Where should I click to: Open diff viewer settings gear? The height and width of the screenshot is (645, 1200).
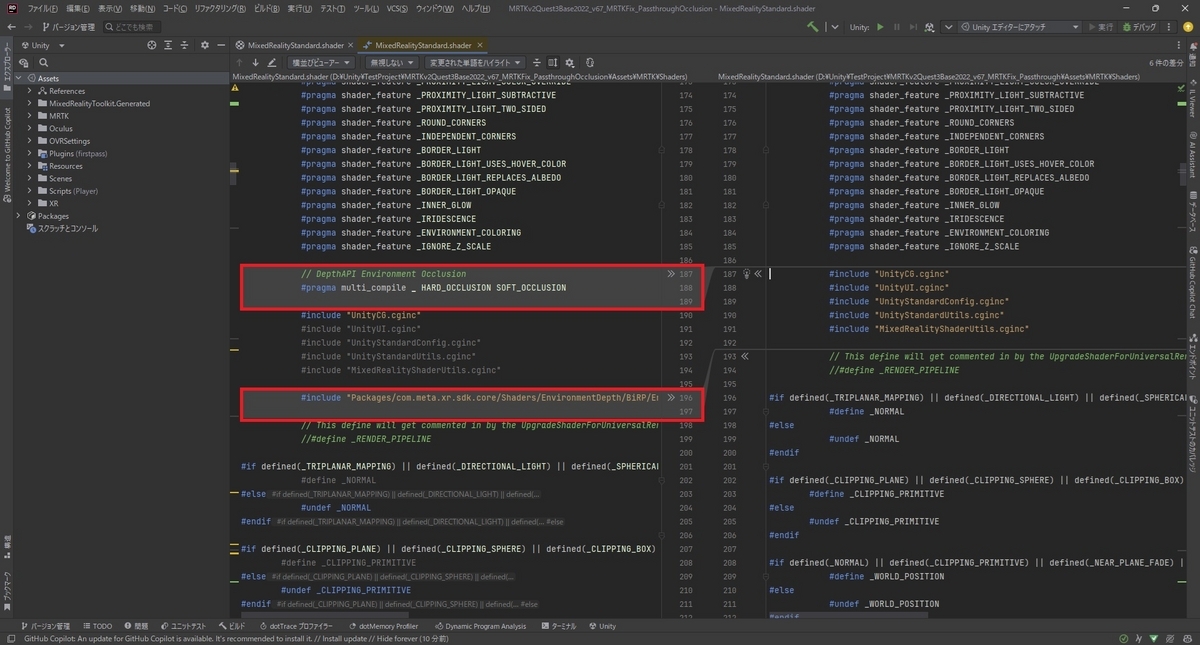570,62
